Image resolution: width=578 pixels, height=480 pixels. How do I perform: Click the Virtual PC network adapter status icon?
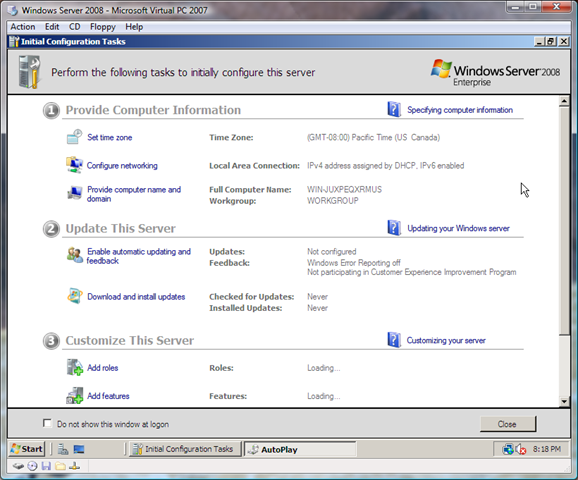pos(74,466)
